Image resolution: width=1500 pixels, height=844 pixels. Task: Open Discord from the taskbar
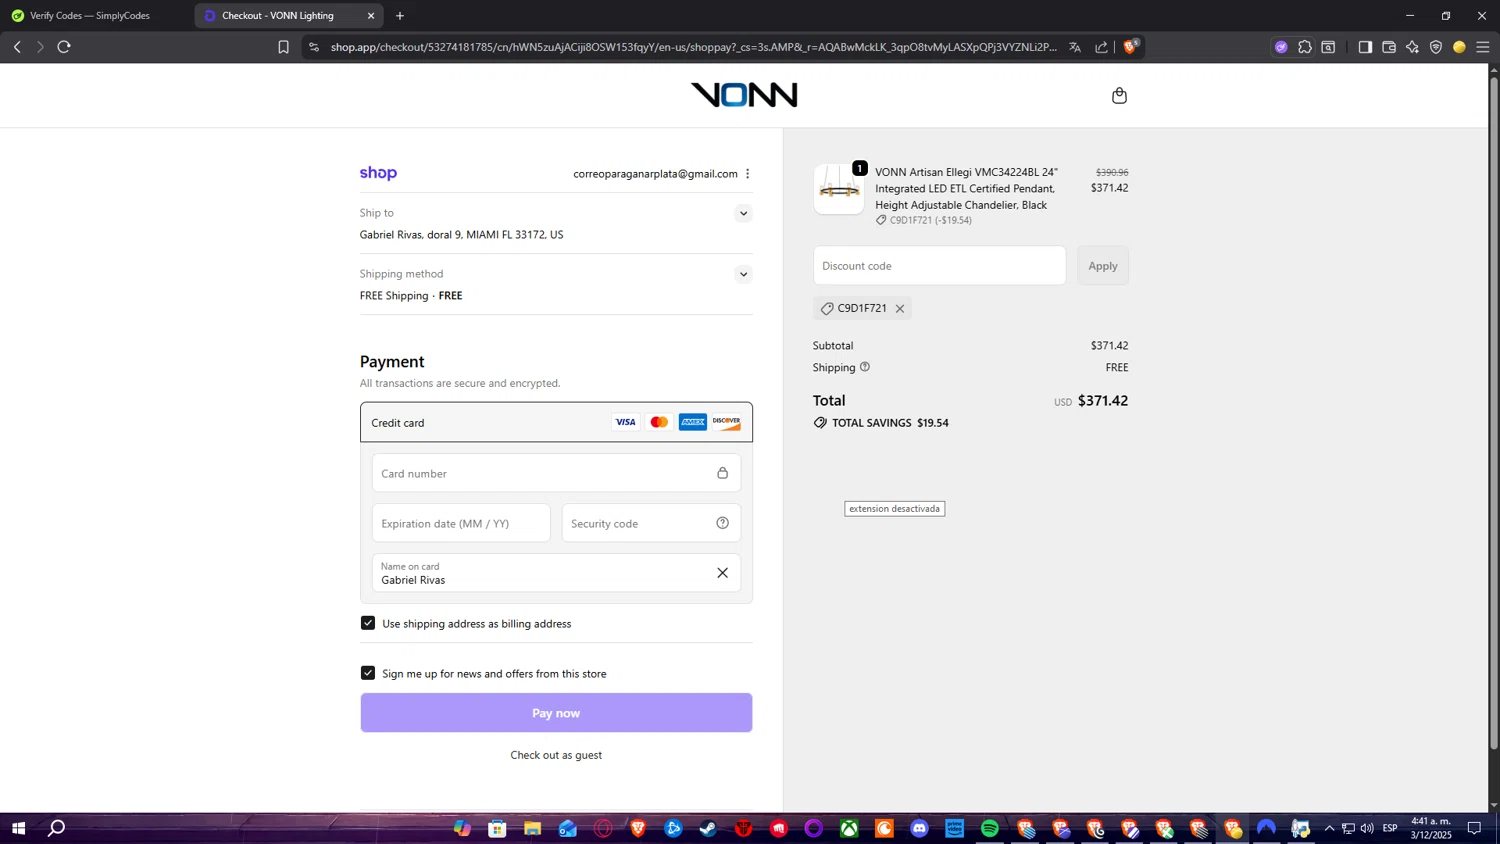919,828
